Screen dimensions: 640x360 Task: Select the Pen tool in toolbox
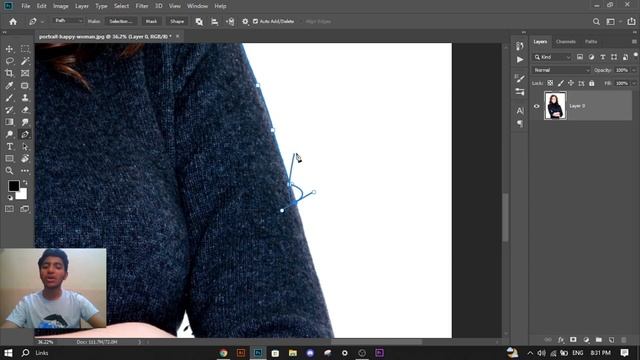(25, 134)
